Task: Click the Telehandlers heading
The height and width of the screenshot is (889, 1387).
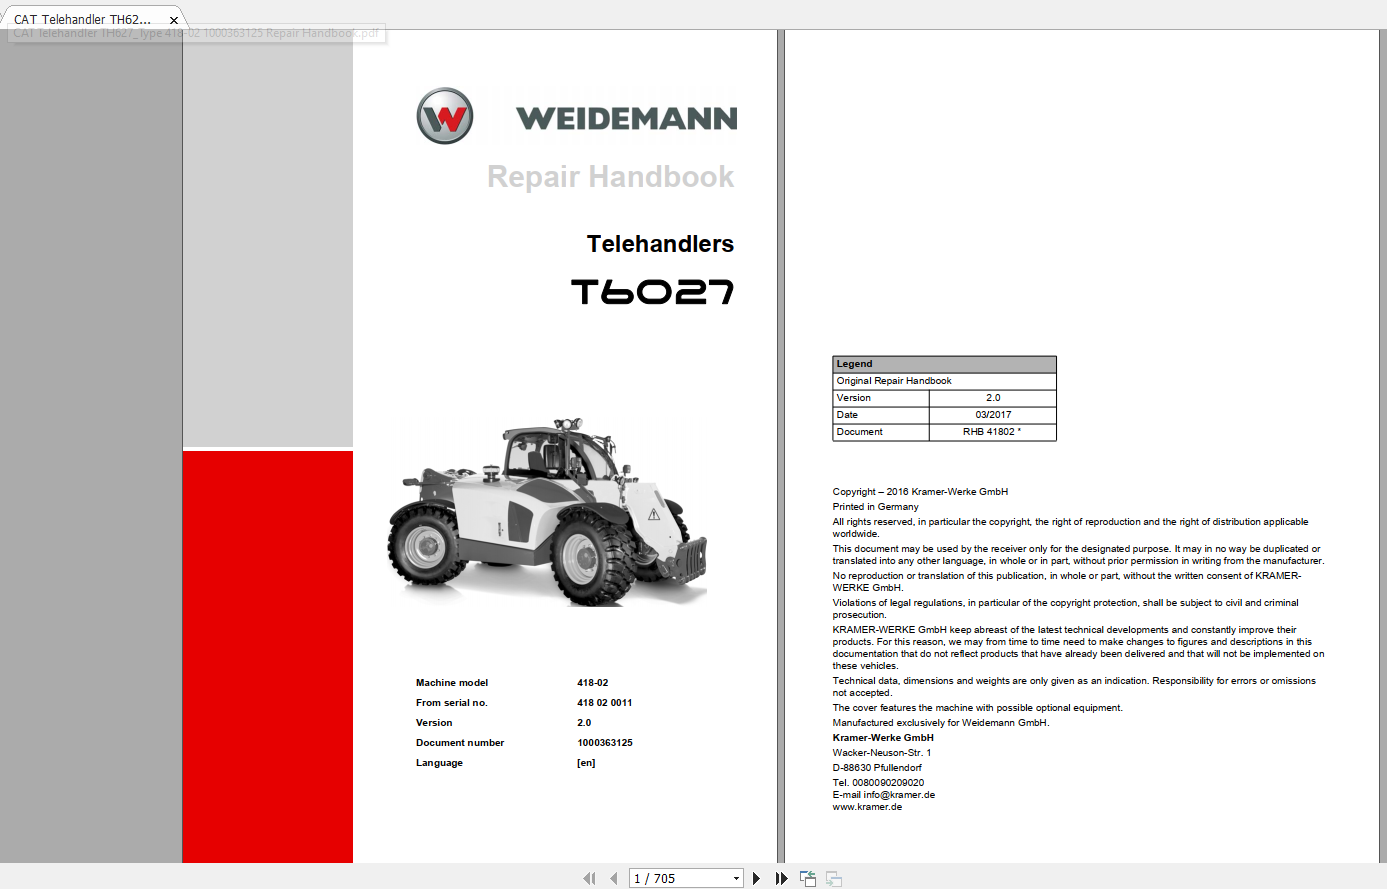Action: (x=660, y=244)
